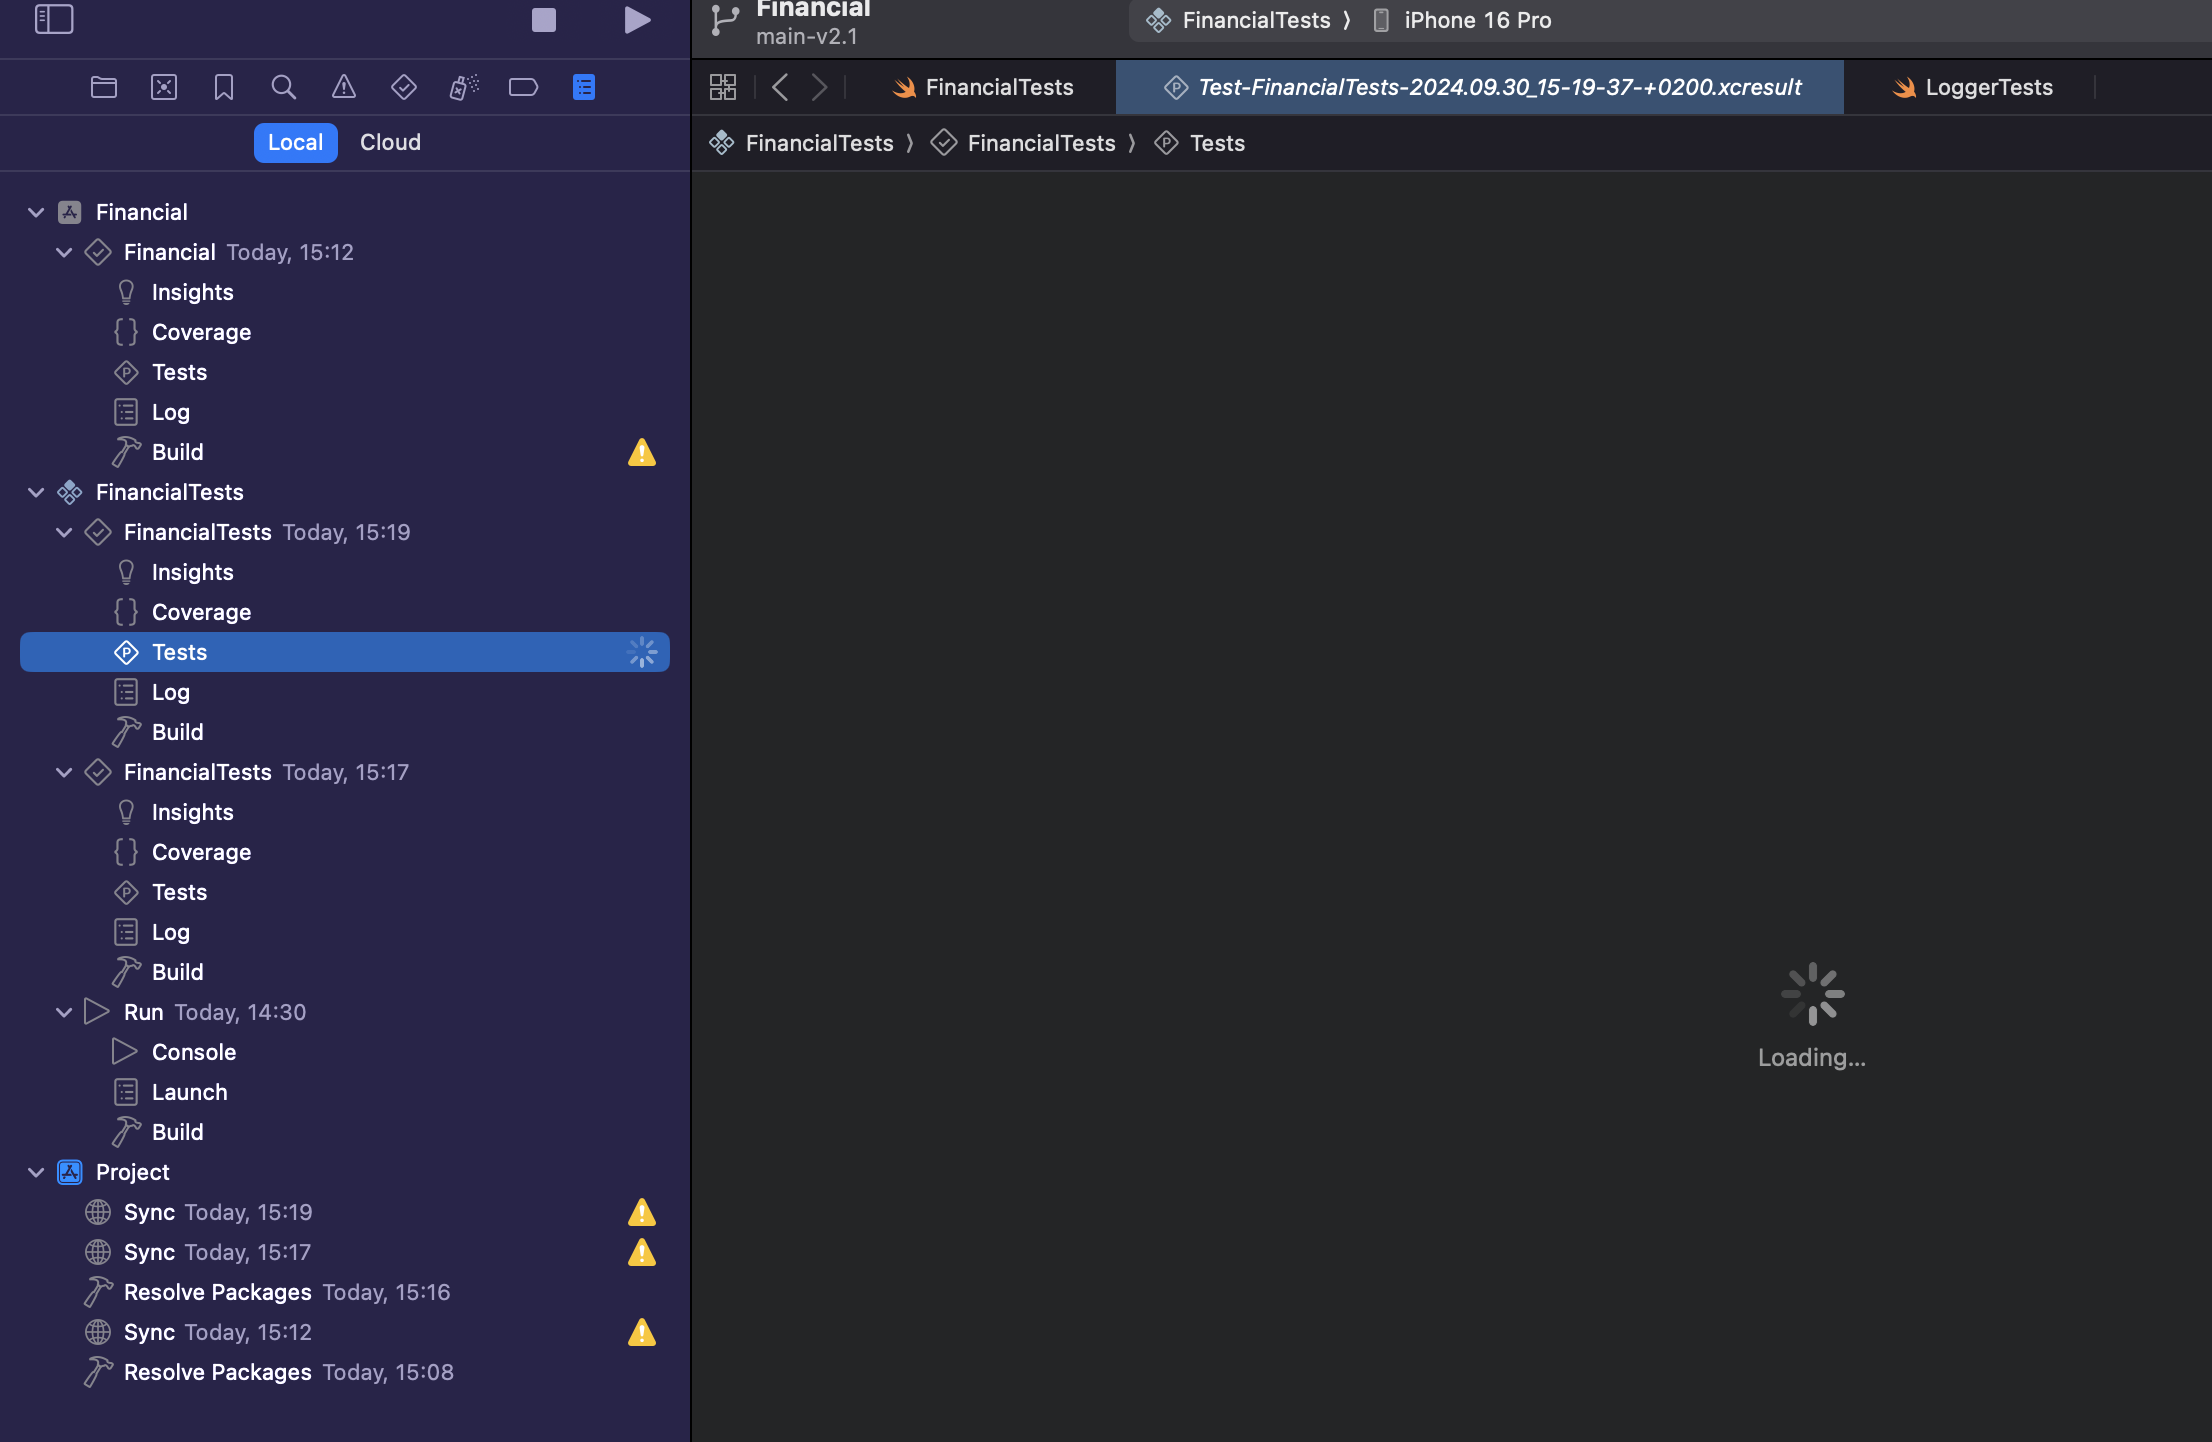Image resolution: width=2212 pixels, height=1442 pixels.
Task: Collapse the Project group
Action: (x=36, y=1172)
